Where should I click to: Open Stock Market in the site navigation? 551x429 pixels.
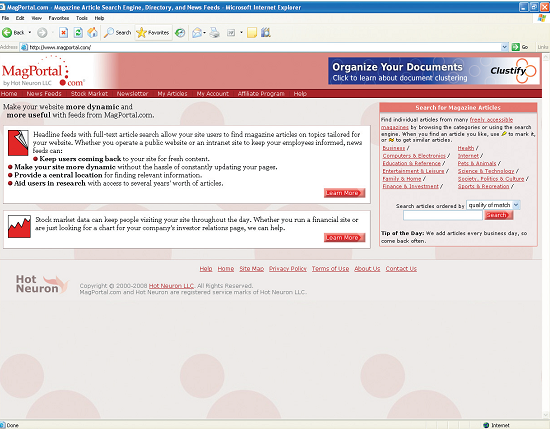coord(89,93)
